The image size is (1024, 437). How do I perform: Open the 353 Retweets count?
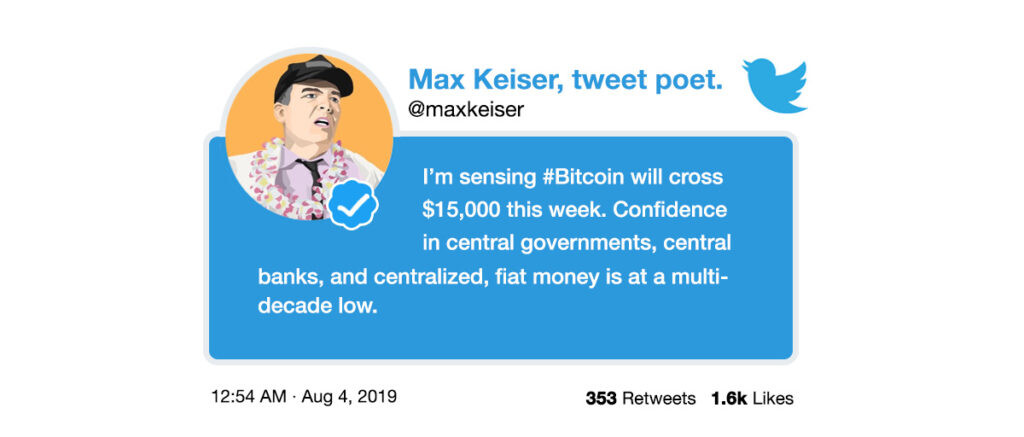coord(641,398)
